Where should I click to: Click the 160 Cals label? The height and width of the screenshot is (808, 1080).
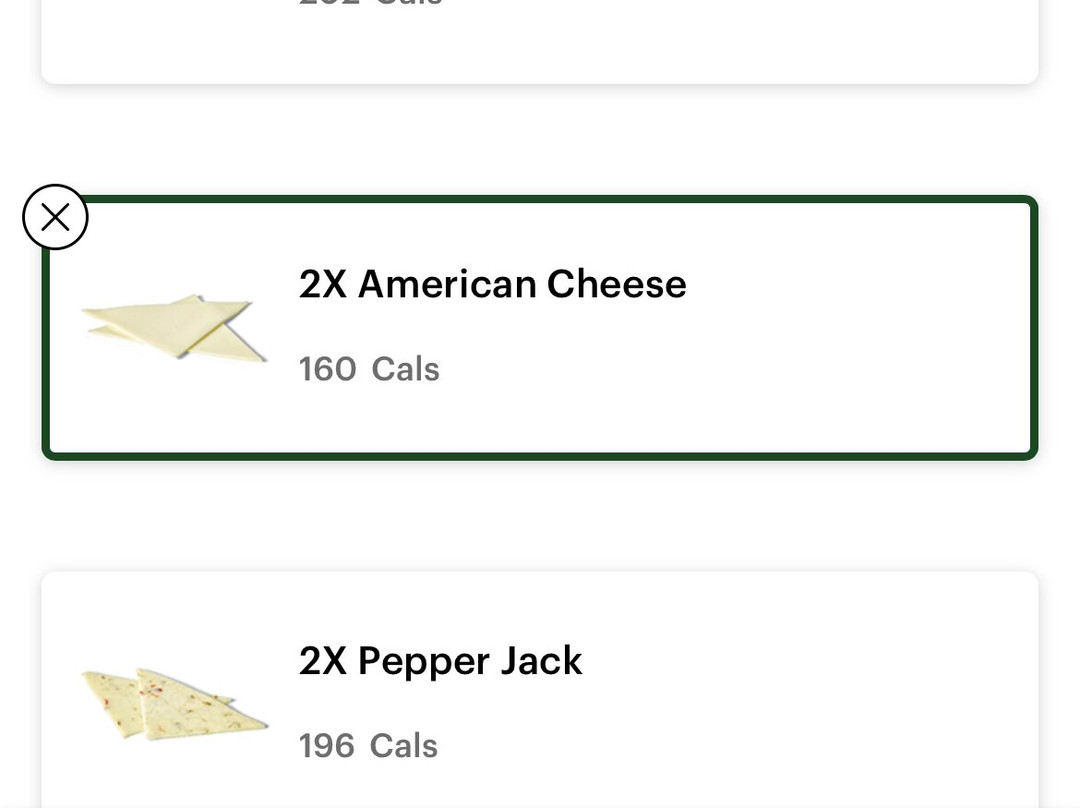click(x=369, y=369)
